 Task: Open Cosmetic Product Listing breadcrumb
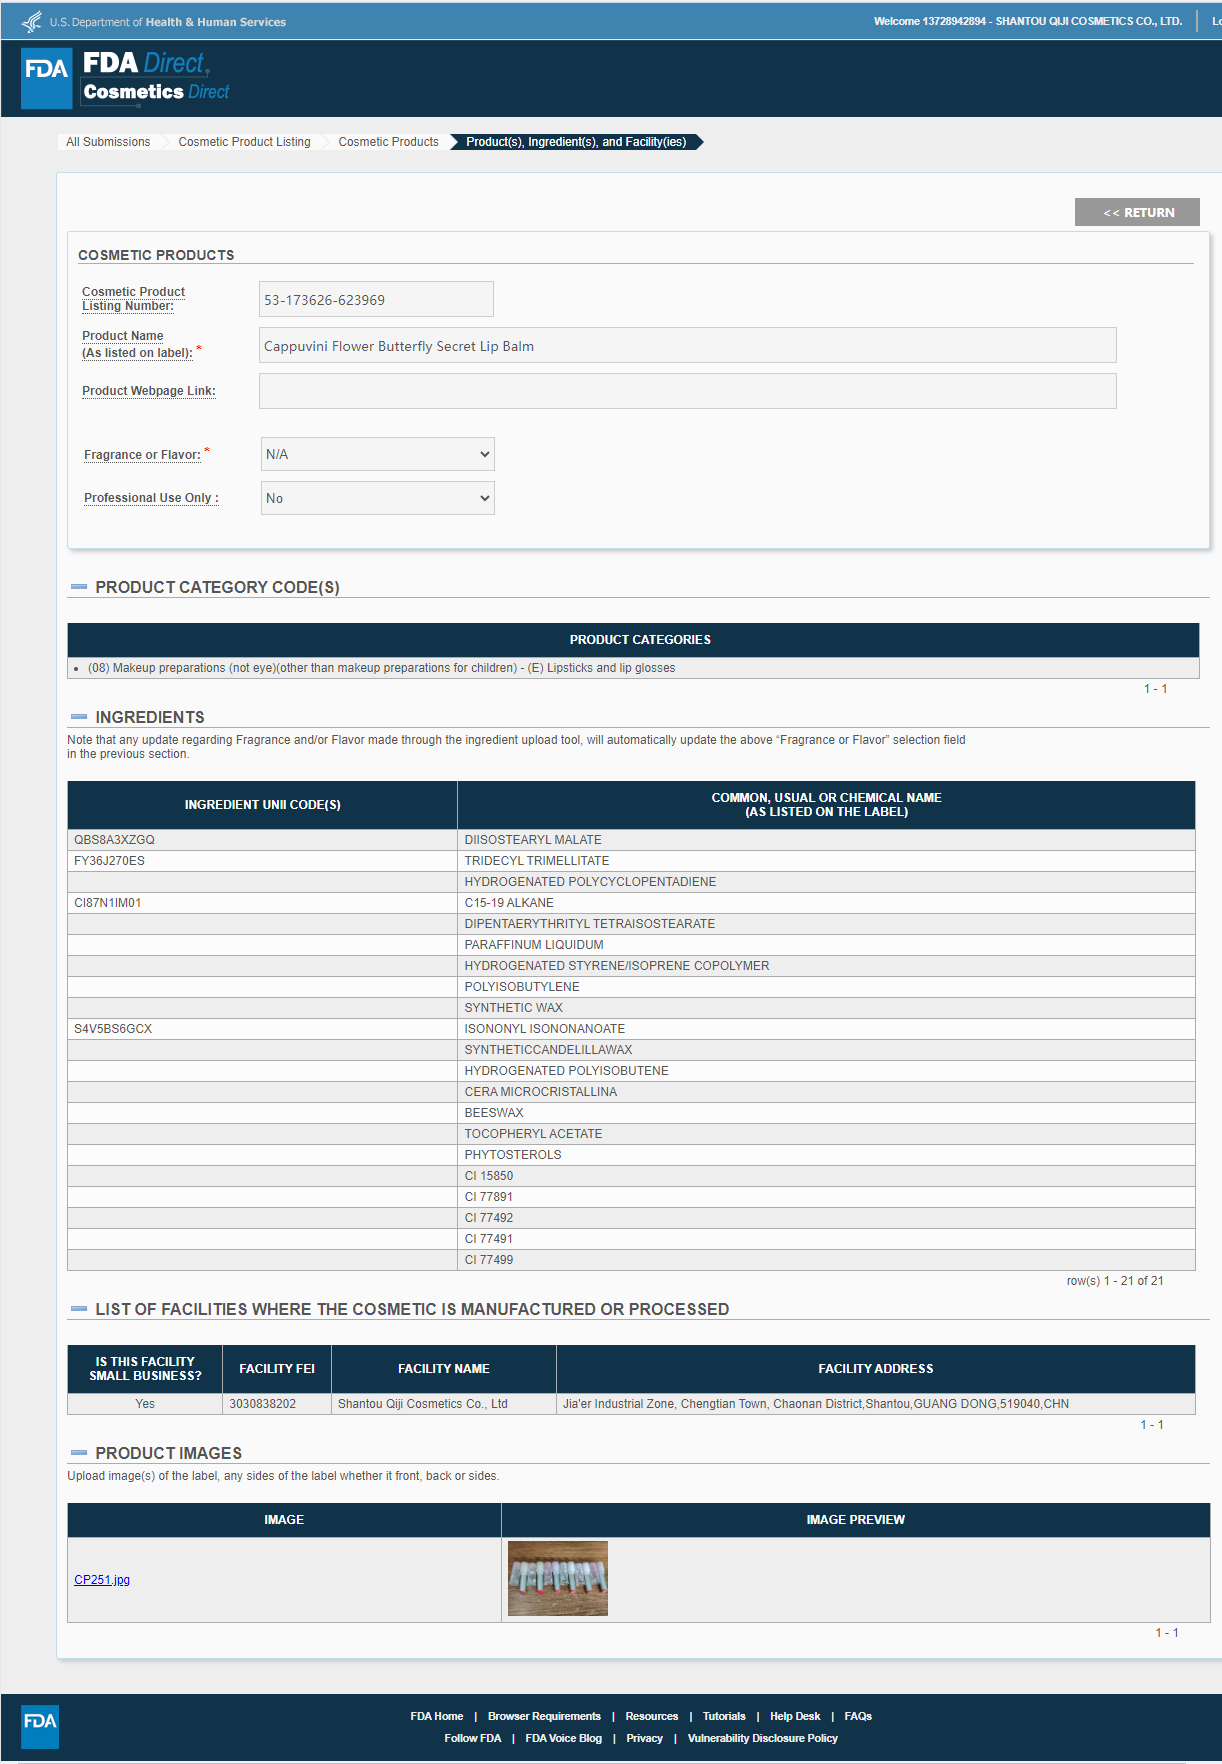[244, 142]
